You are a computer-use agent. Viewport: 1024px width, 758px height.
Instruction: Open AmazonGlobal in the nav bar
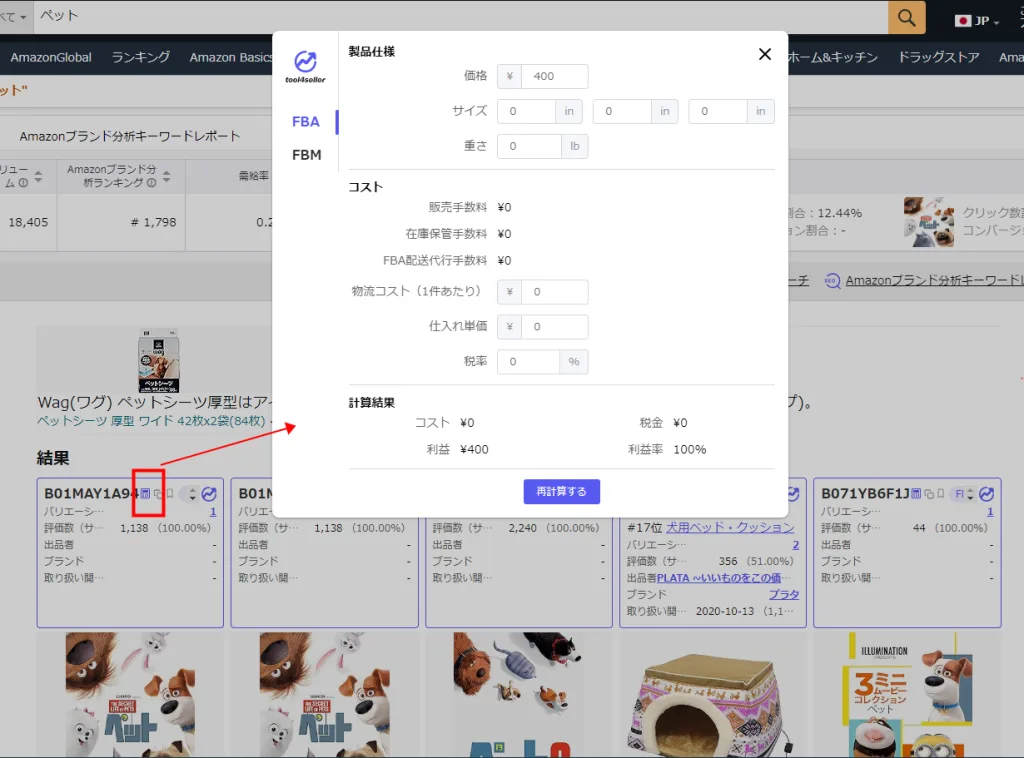point(51,57)
